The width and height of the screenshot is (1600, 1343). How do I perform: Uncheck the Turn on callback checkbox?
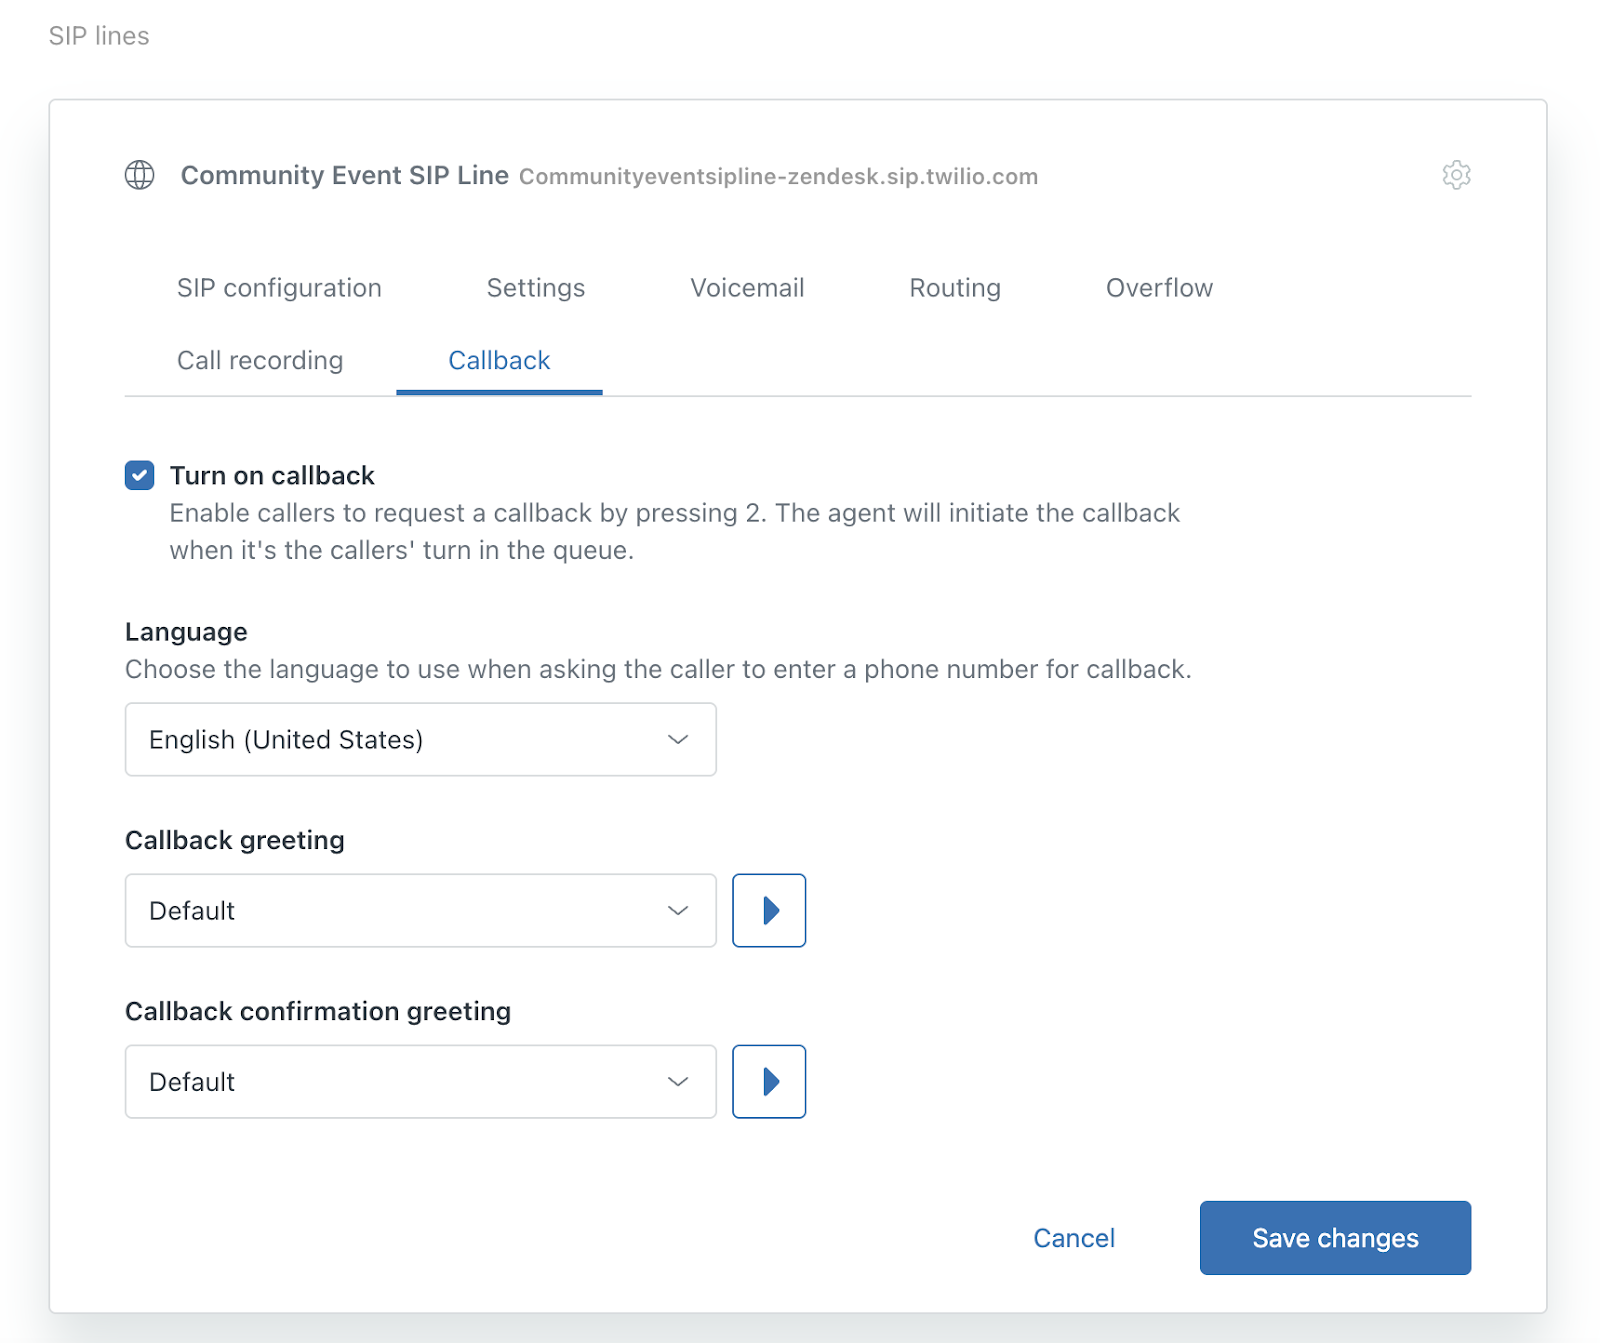pyautogui.click(x=140, y=475)
